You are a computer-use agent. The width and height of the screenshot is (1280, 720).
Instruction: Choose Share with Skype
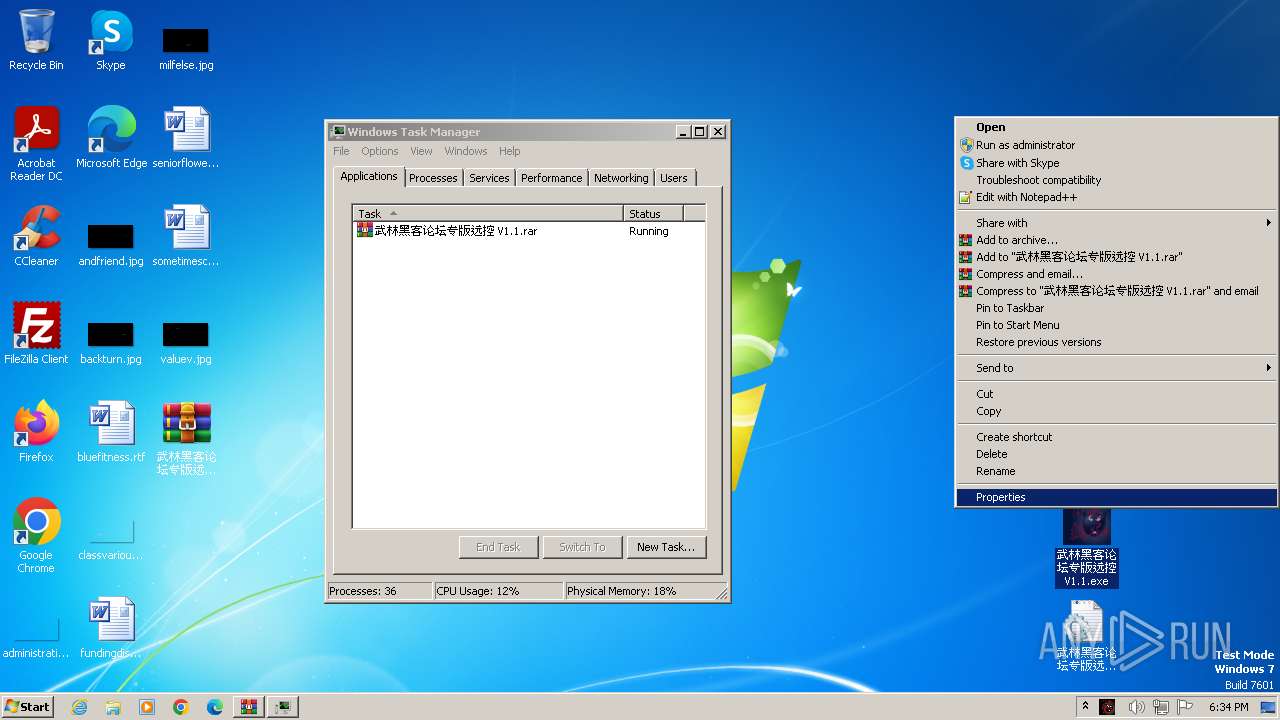coord(1116,163)
